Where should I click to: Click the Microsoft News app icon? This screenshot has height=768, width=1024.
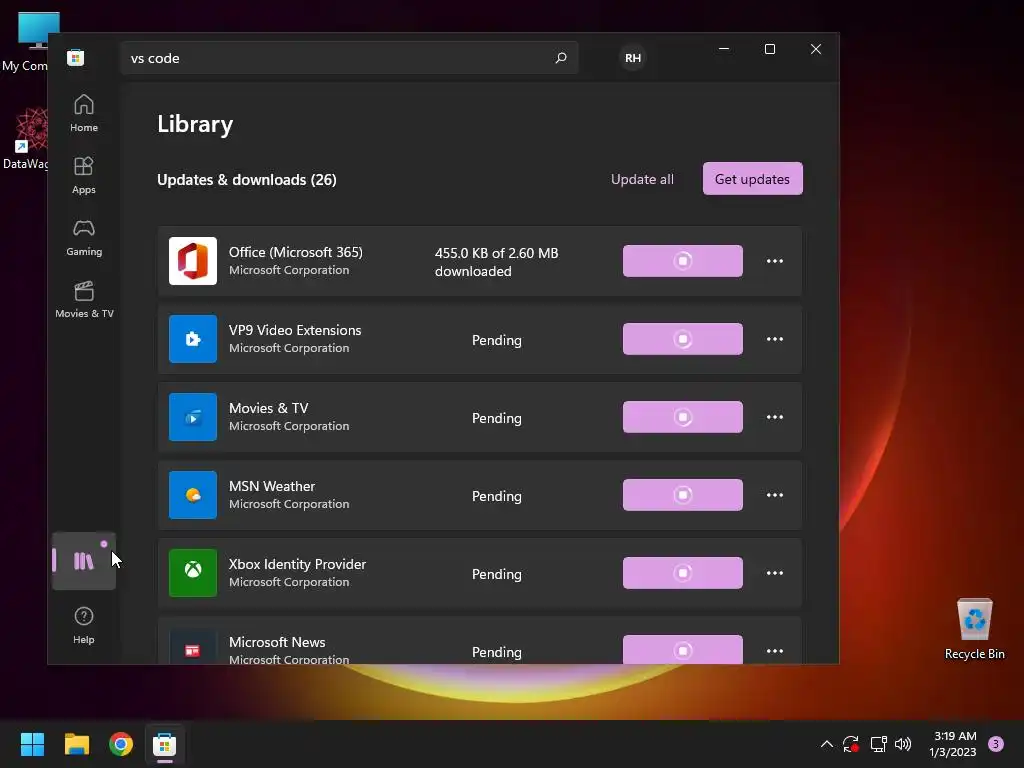pyautogui.click(x=193, y=647)
